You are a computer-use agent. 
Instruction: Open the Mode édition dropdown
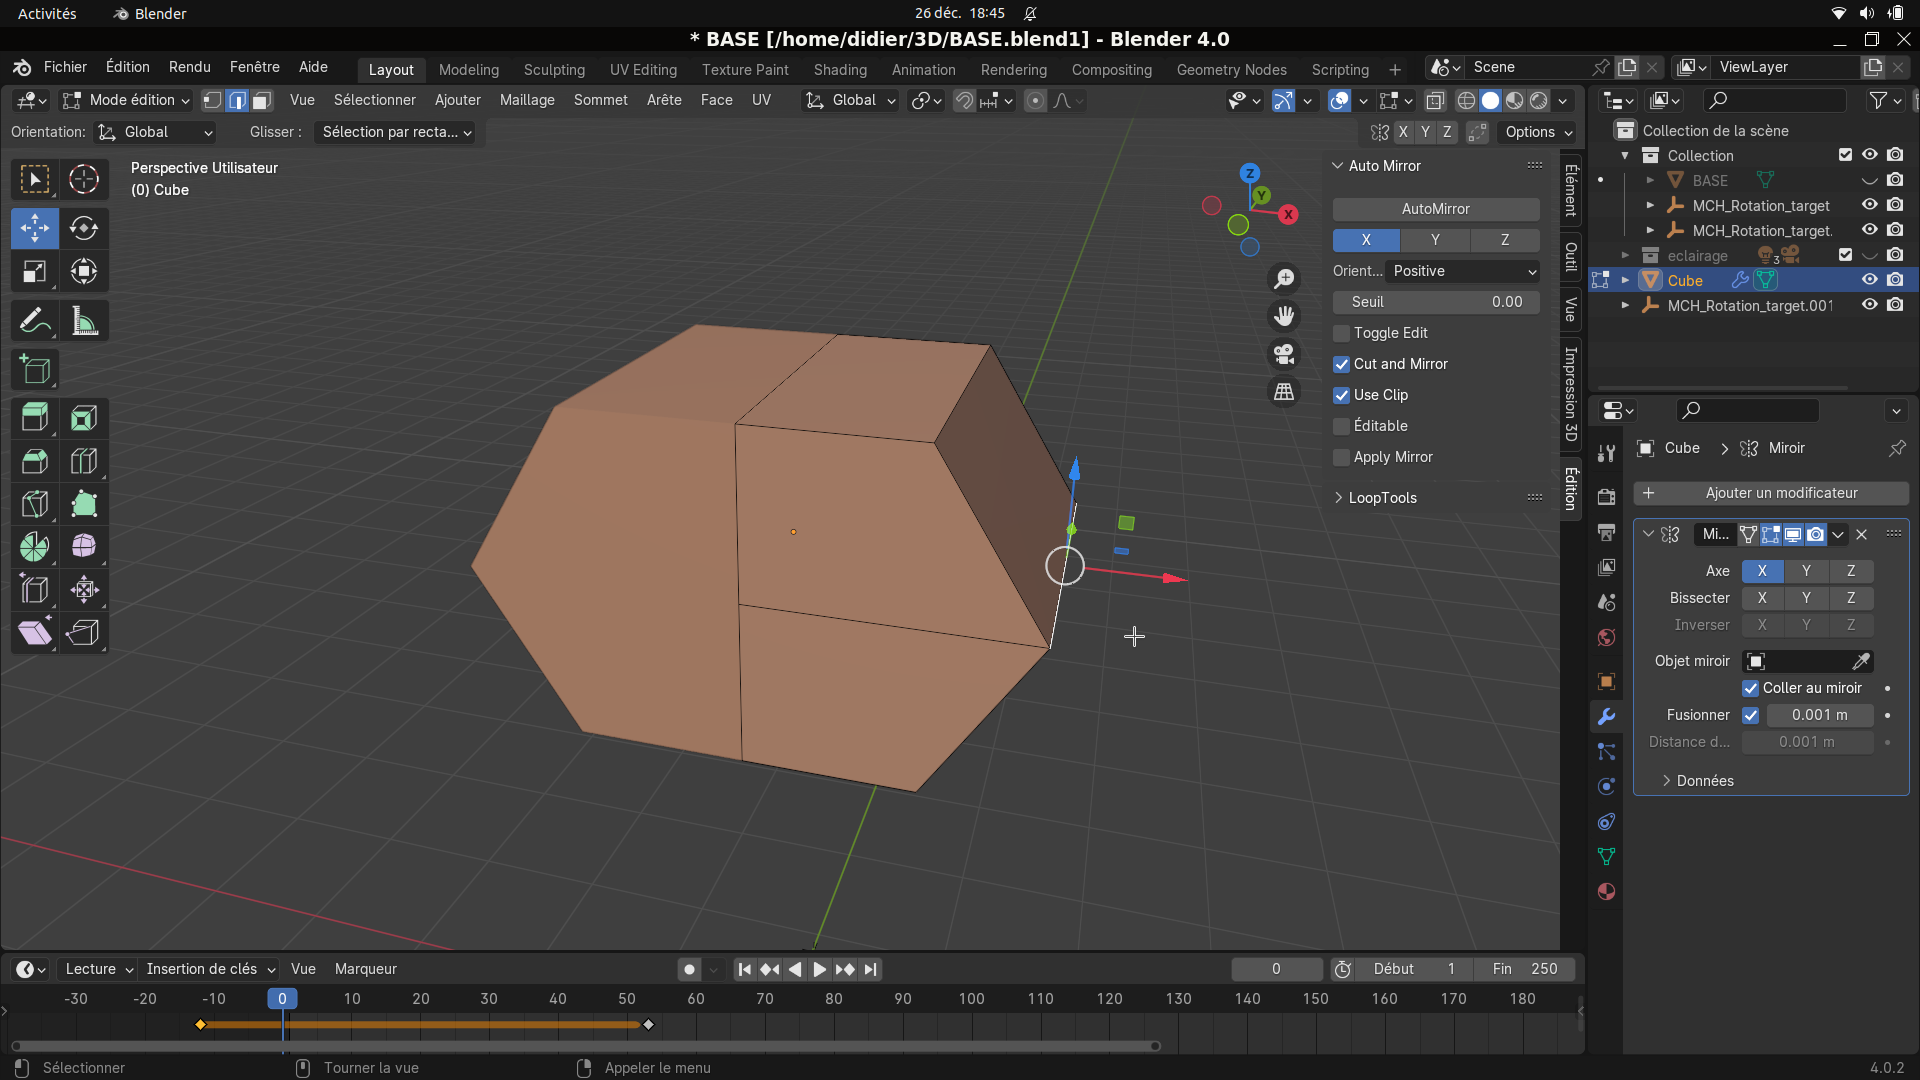[x=126, y=100]
